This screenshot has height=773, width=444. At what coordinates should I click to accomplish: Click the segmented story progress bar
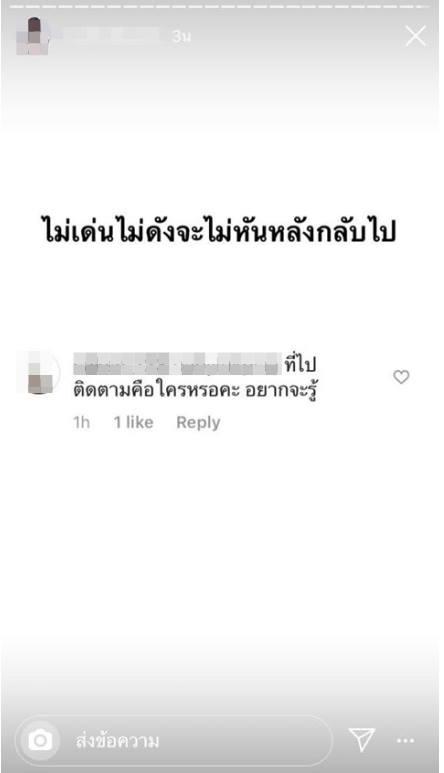coord(220,6)
